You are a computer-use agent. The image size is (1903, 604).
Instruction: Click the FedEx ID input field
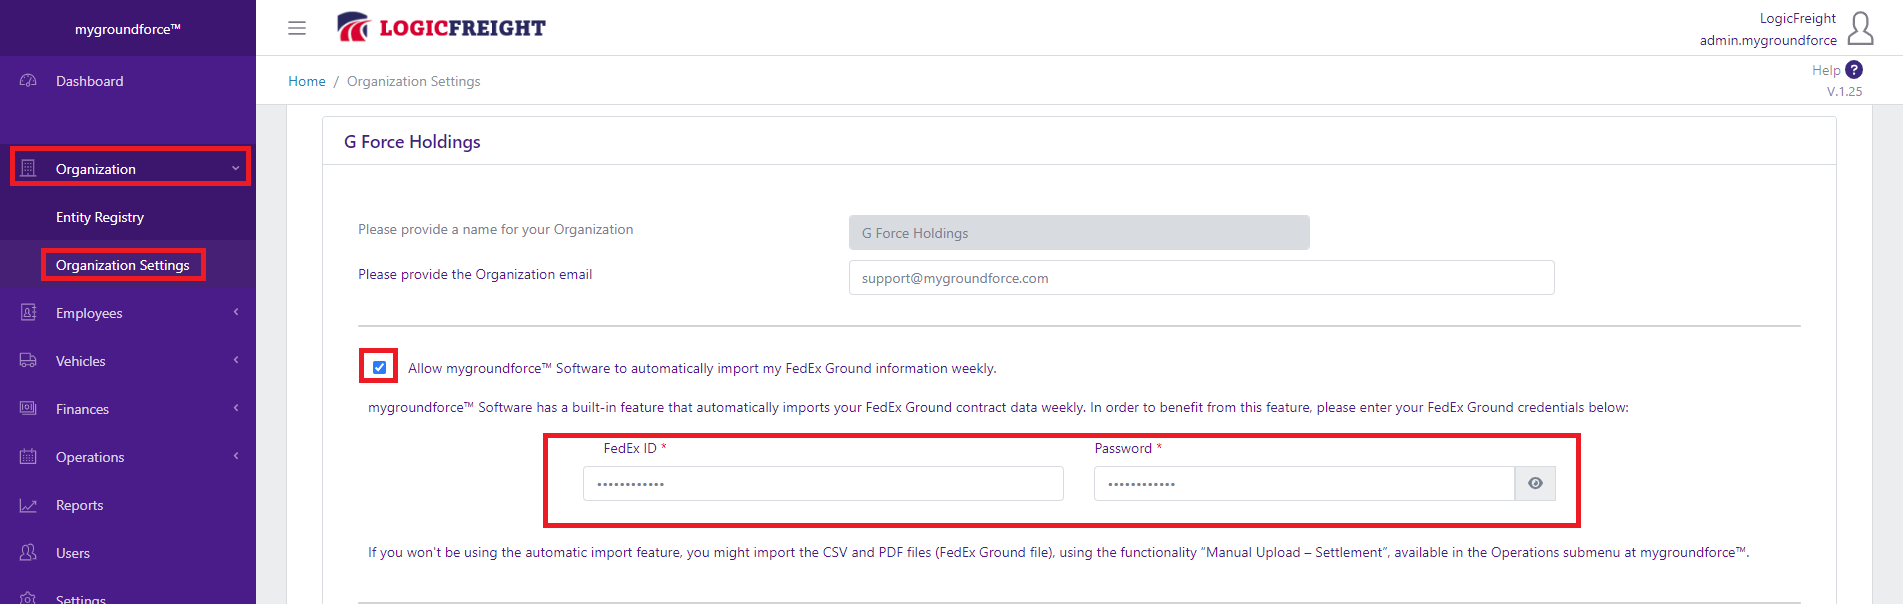(823, 484)
